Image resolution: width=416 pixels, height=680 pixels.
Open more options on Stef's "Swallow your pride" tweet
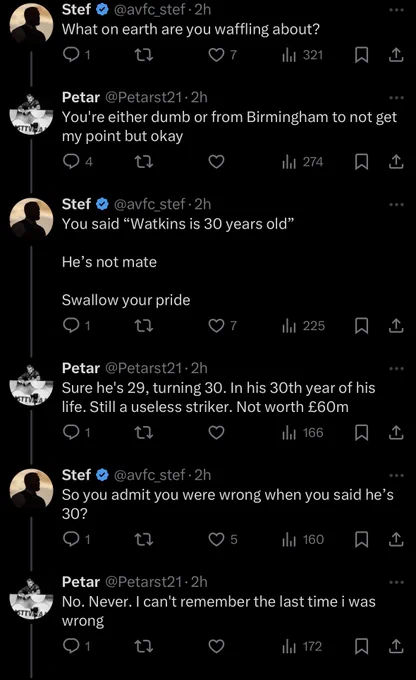click(396, 205)
